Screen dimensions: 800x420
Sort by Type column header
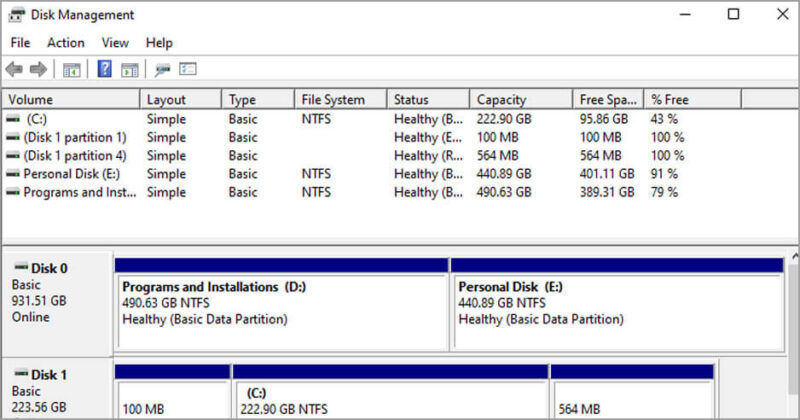point(258,100)
